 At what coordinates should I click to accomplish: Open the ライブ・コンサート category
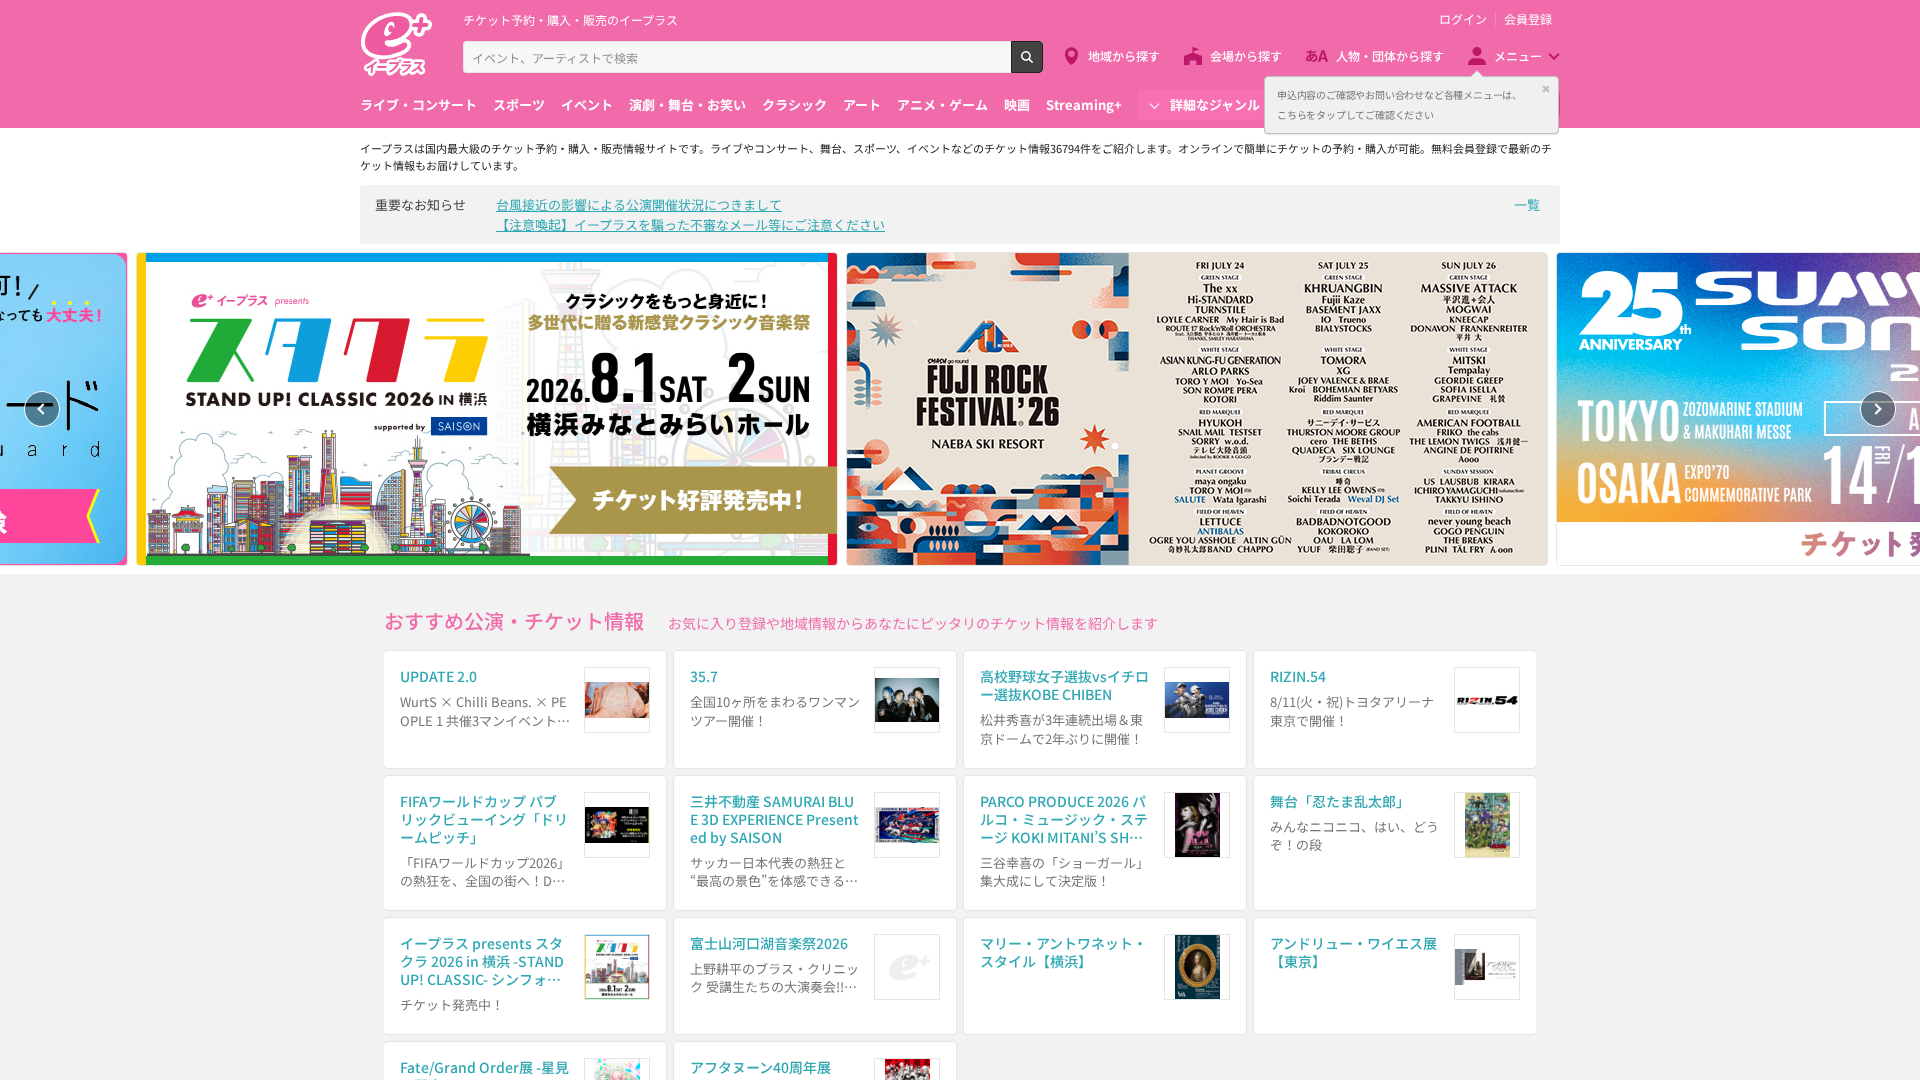point(418,105)
